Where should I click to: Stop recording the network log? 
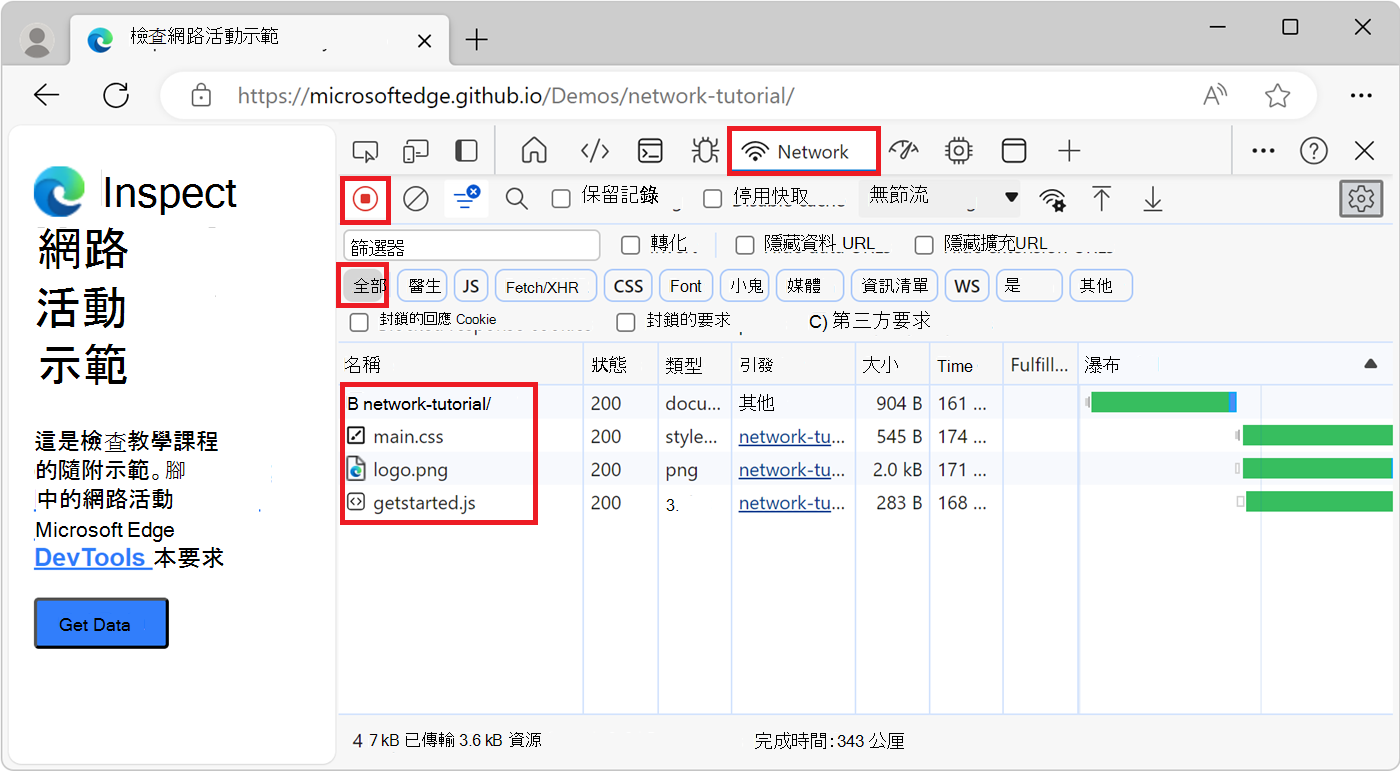364,198
